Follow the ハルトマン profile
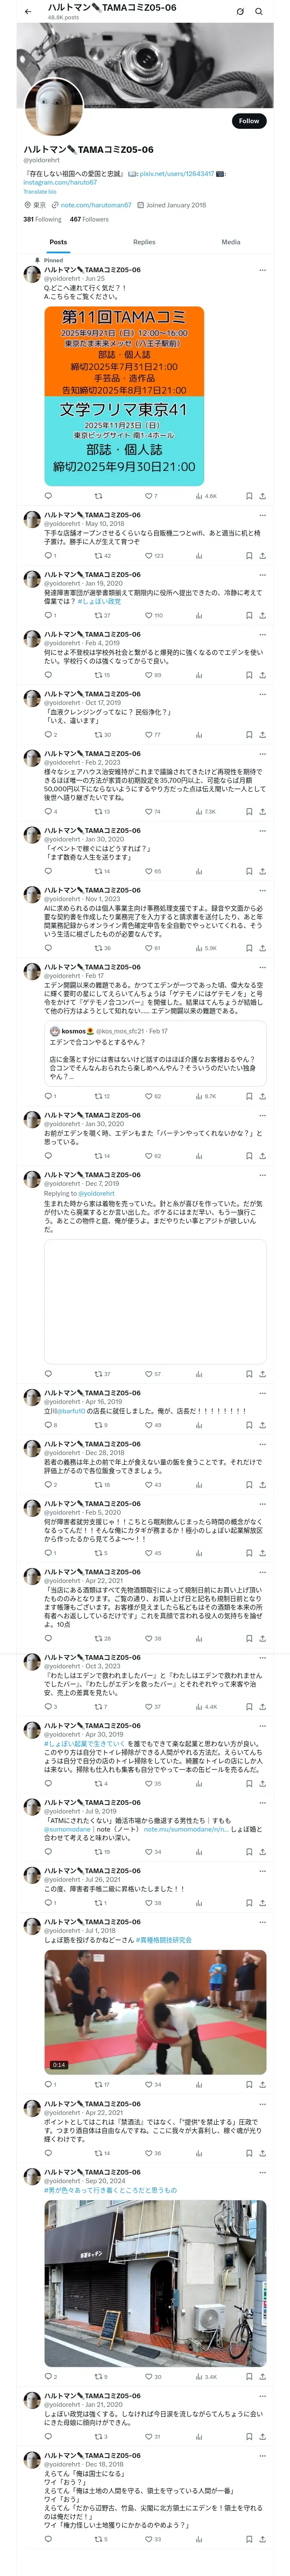 [249, 120]
